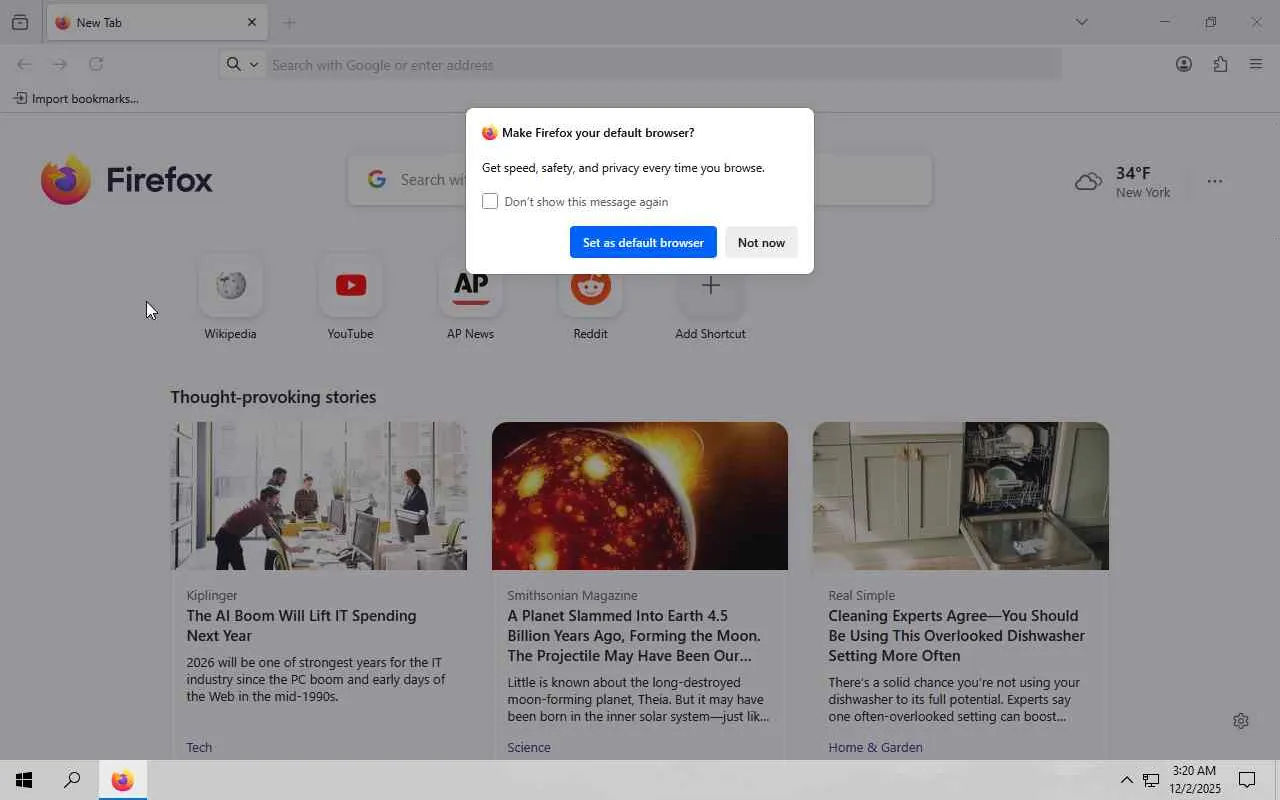
Task: Open the Firefox account icon
Action: click(x=1184, y=64)
